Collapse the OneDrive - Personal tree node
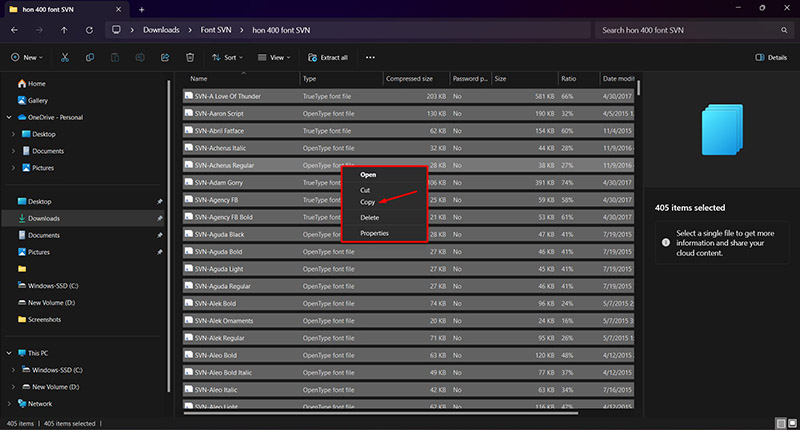The width and height of the screenshot is (800, 430). 9,117
